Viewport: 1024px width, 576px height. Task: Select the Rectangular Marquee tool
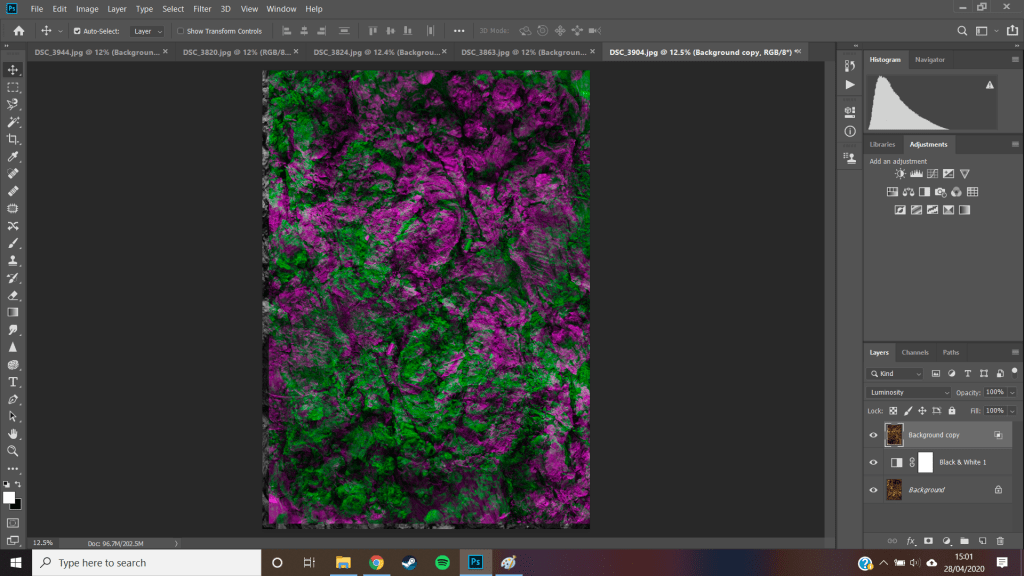tap(13, 87)
